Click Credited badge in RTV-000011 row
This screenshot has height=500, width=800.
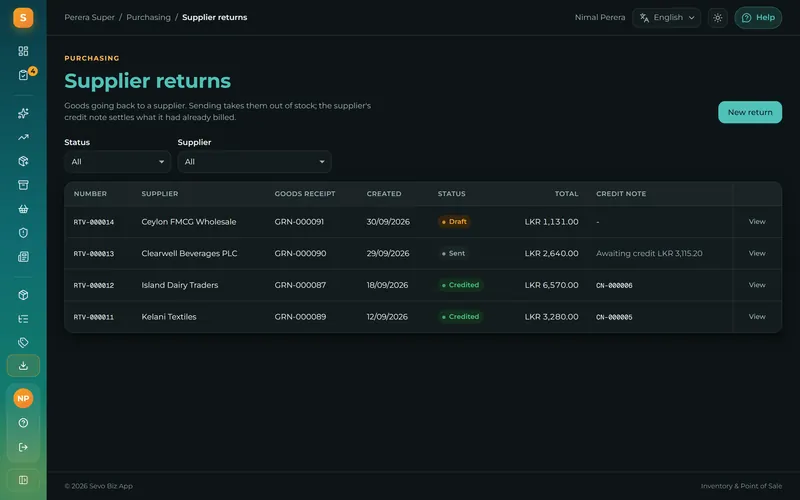pos(461,316)
